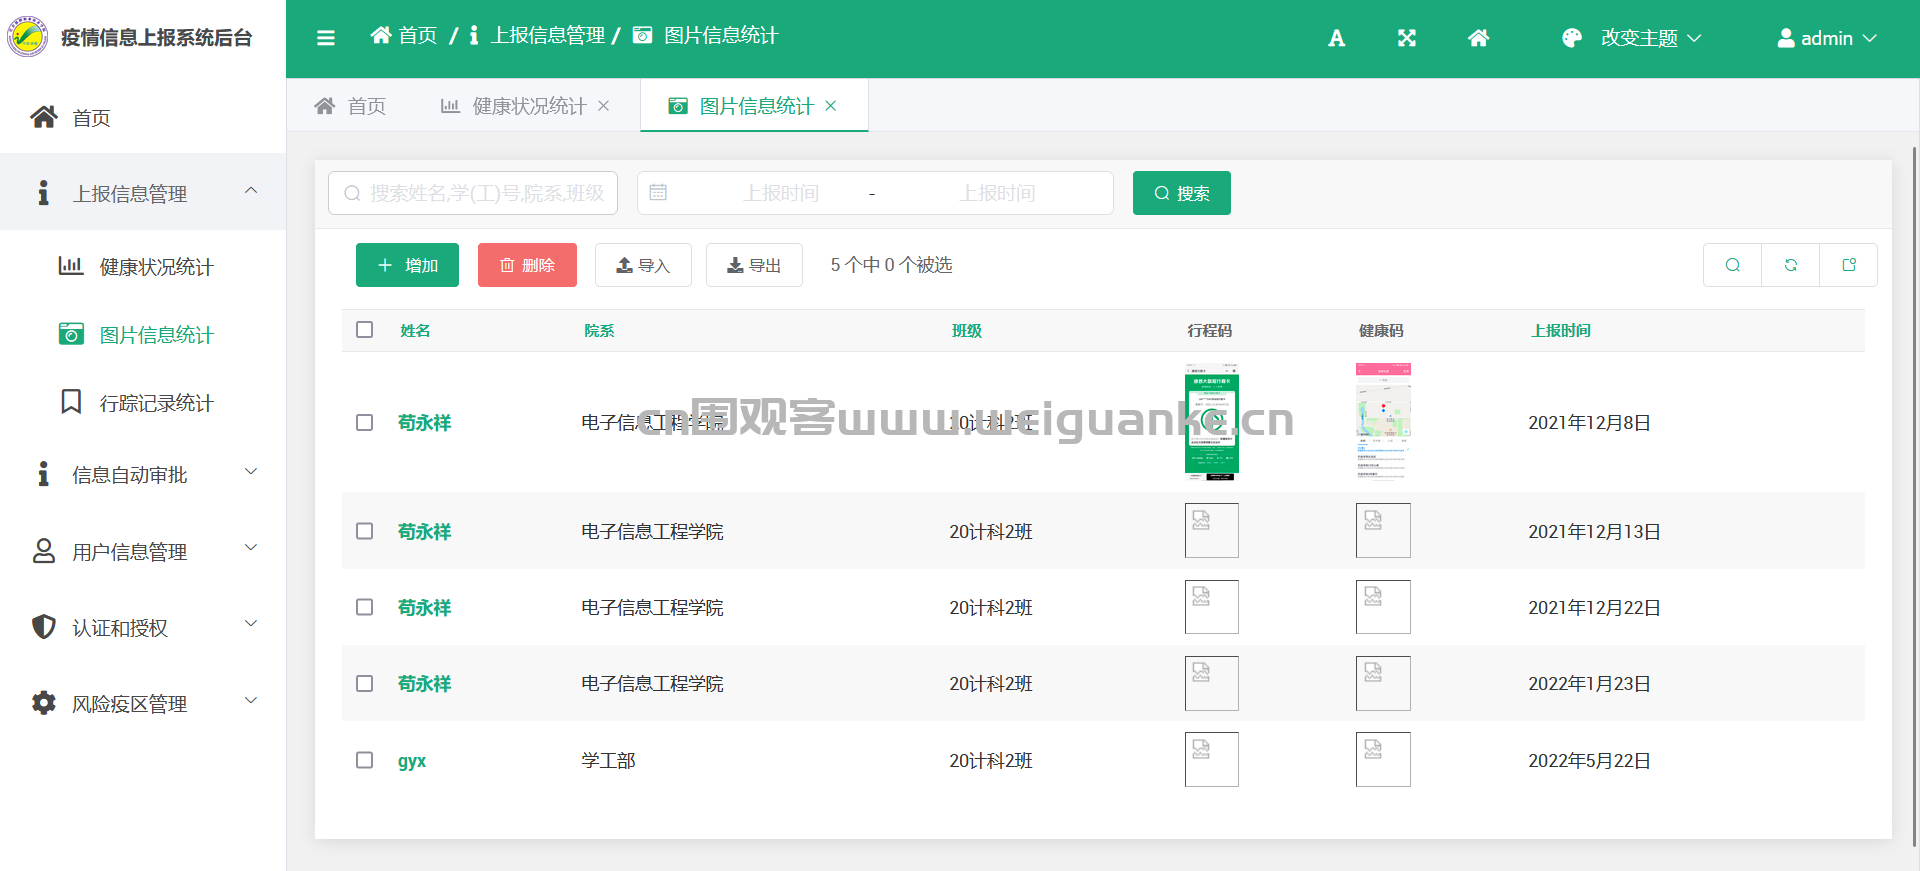Click the camera icon for 图片信息统计 in sidebar
This screenshot has height=871, width=1920.
(71, 333)
